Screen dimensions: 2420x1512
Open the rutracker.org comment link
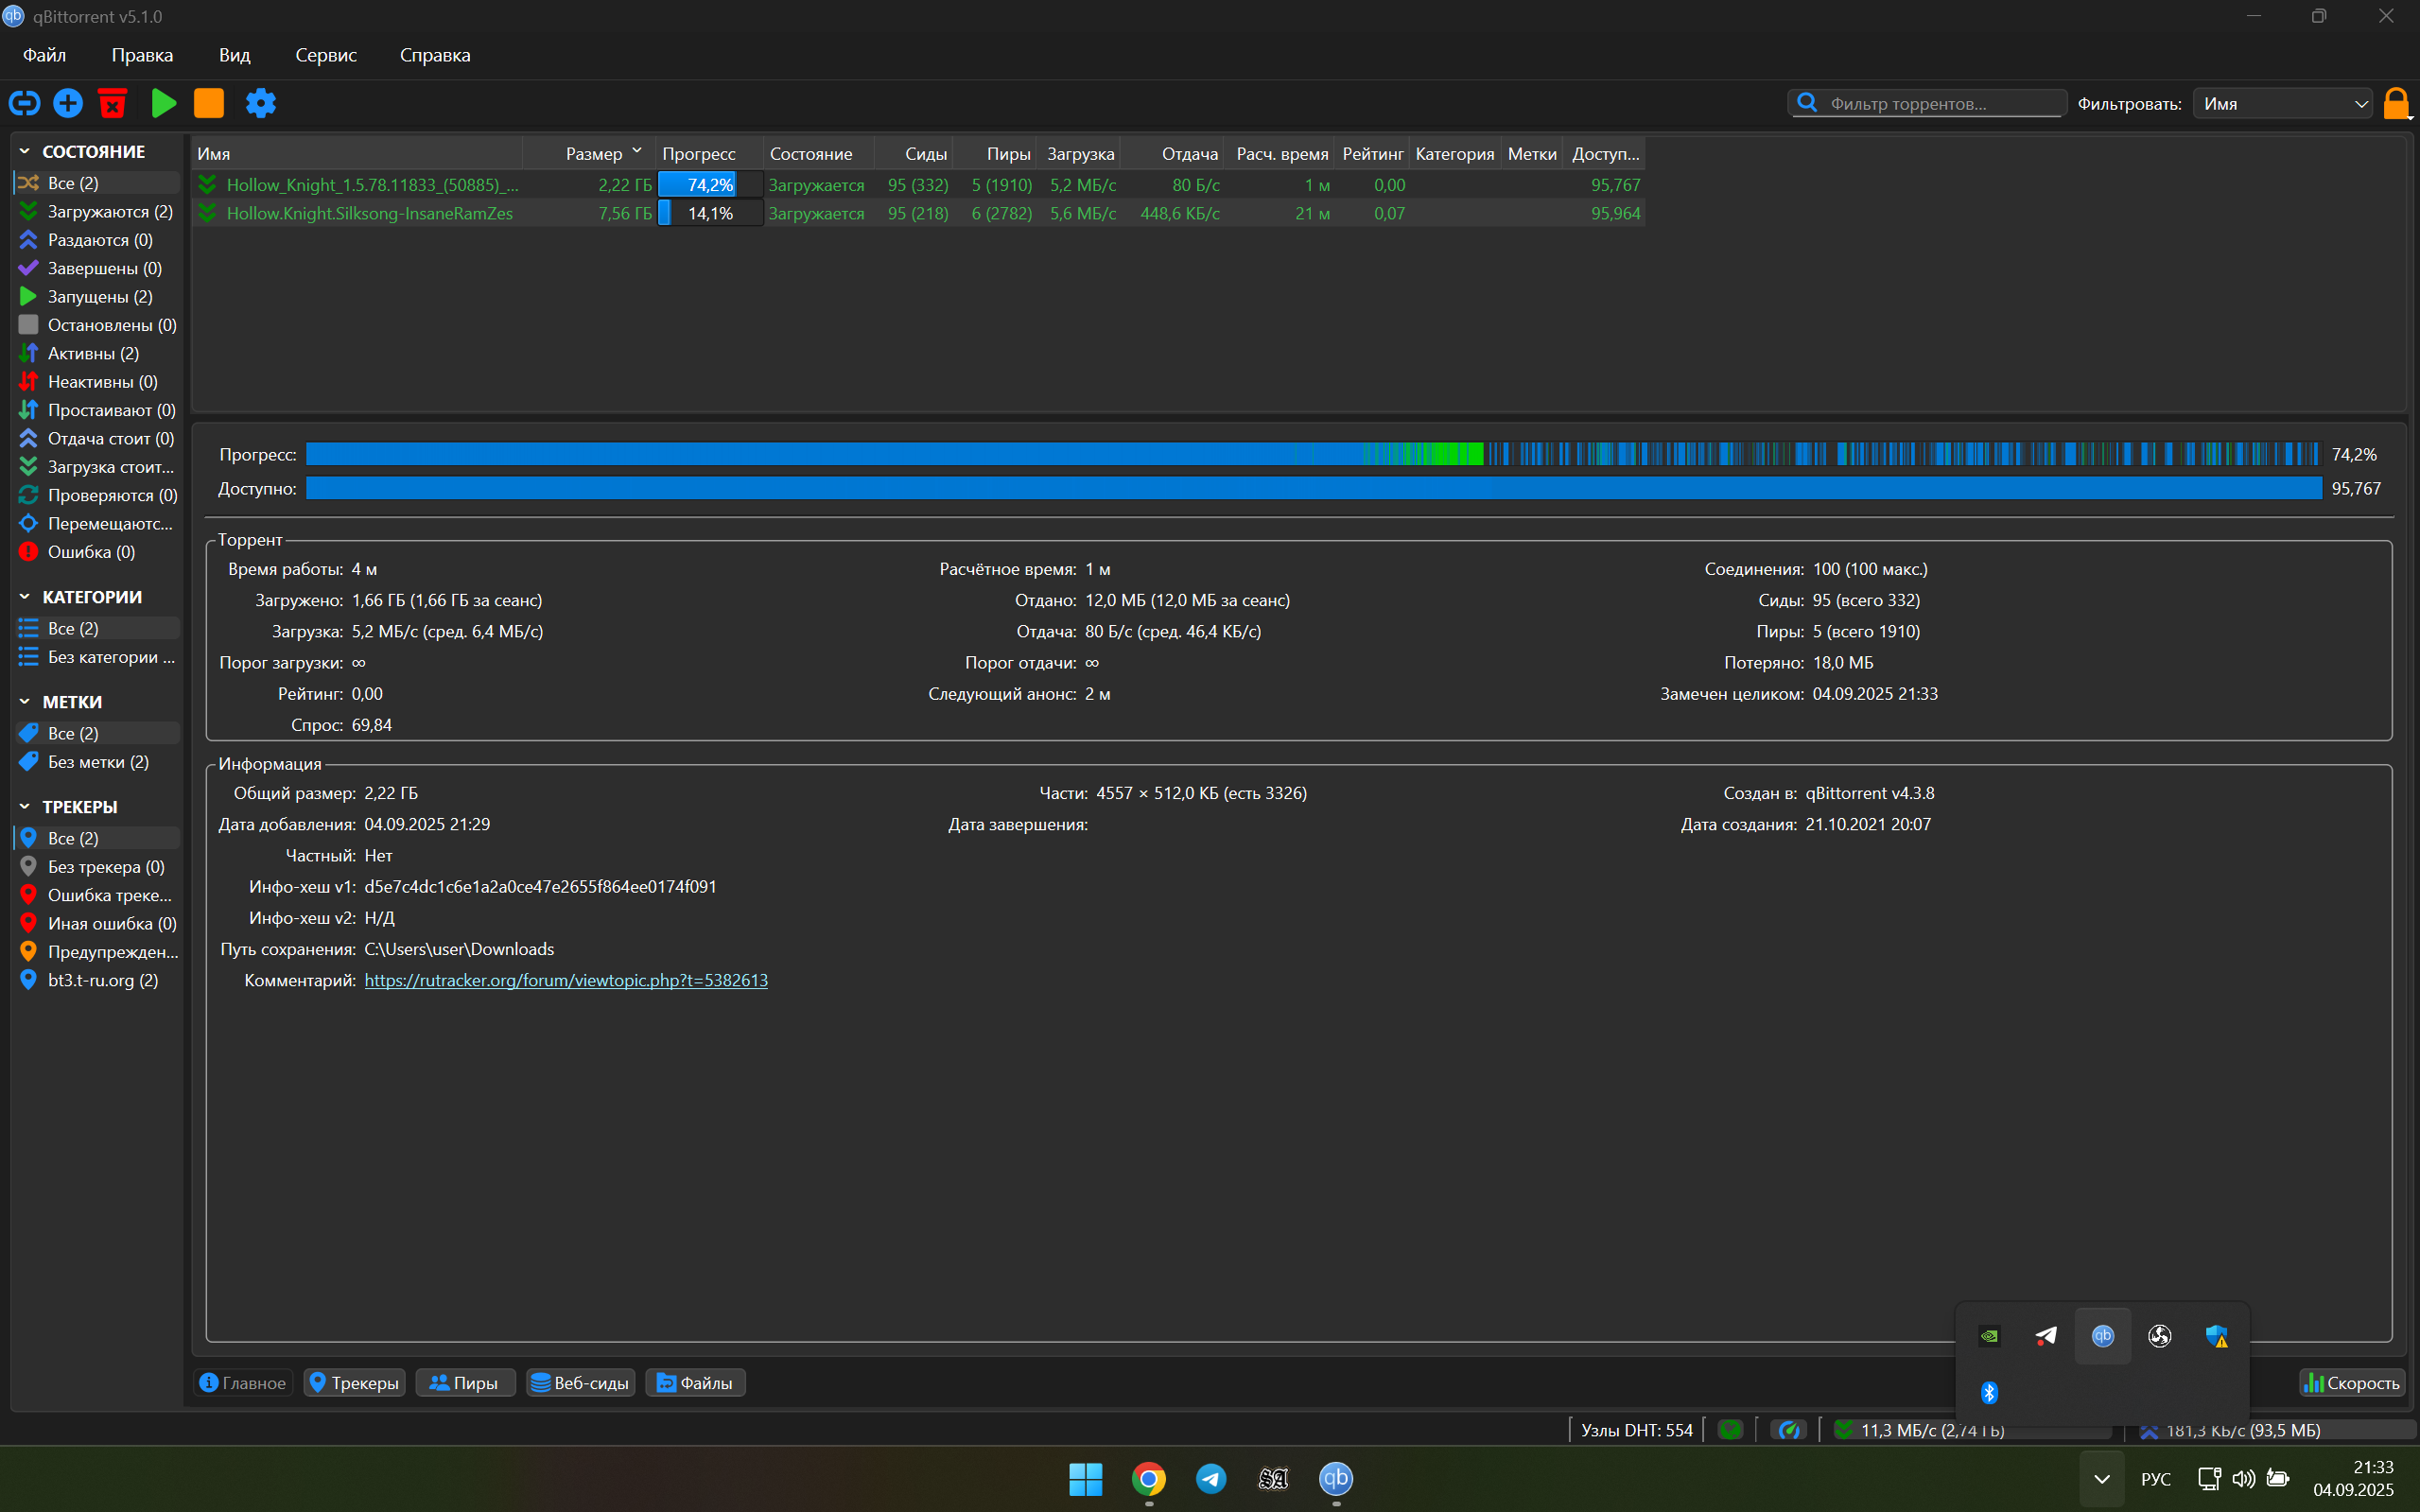tap(566, 980)
